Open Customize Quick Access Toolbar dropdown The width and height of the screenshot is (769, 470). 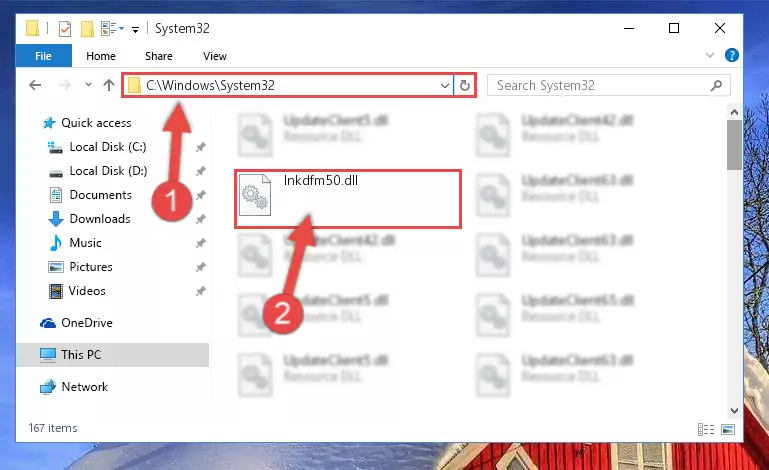pos(135,30)
